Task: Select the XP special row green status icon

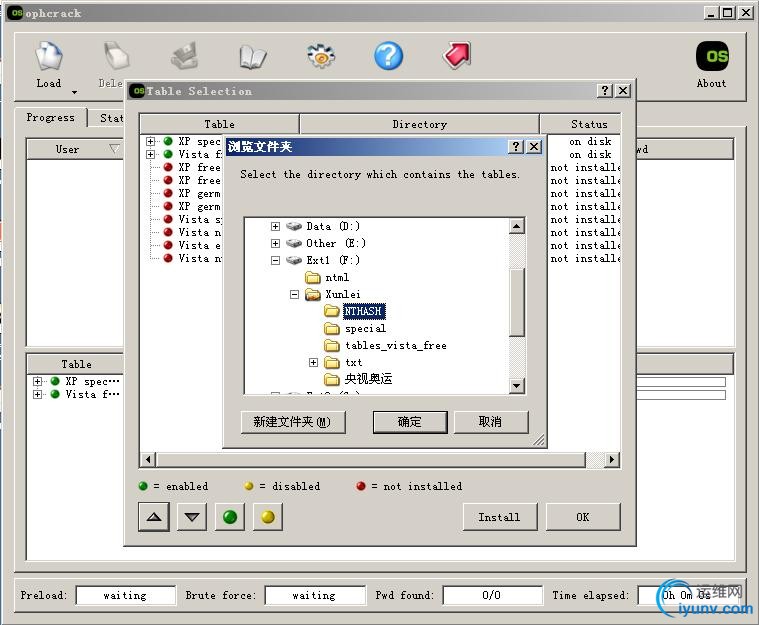Action: [x=168, y=141]
